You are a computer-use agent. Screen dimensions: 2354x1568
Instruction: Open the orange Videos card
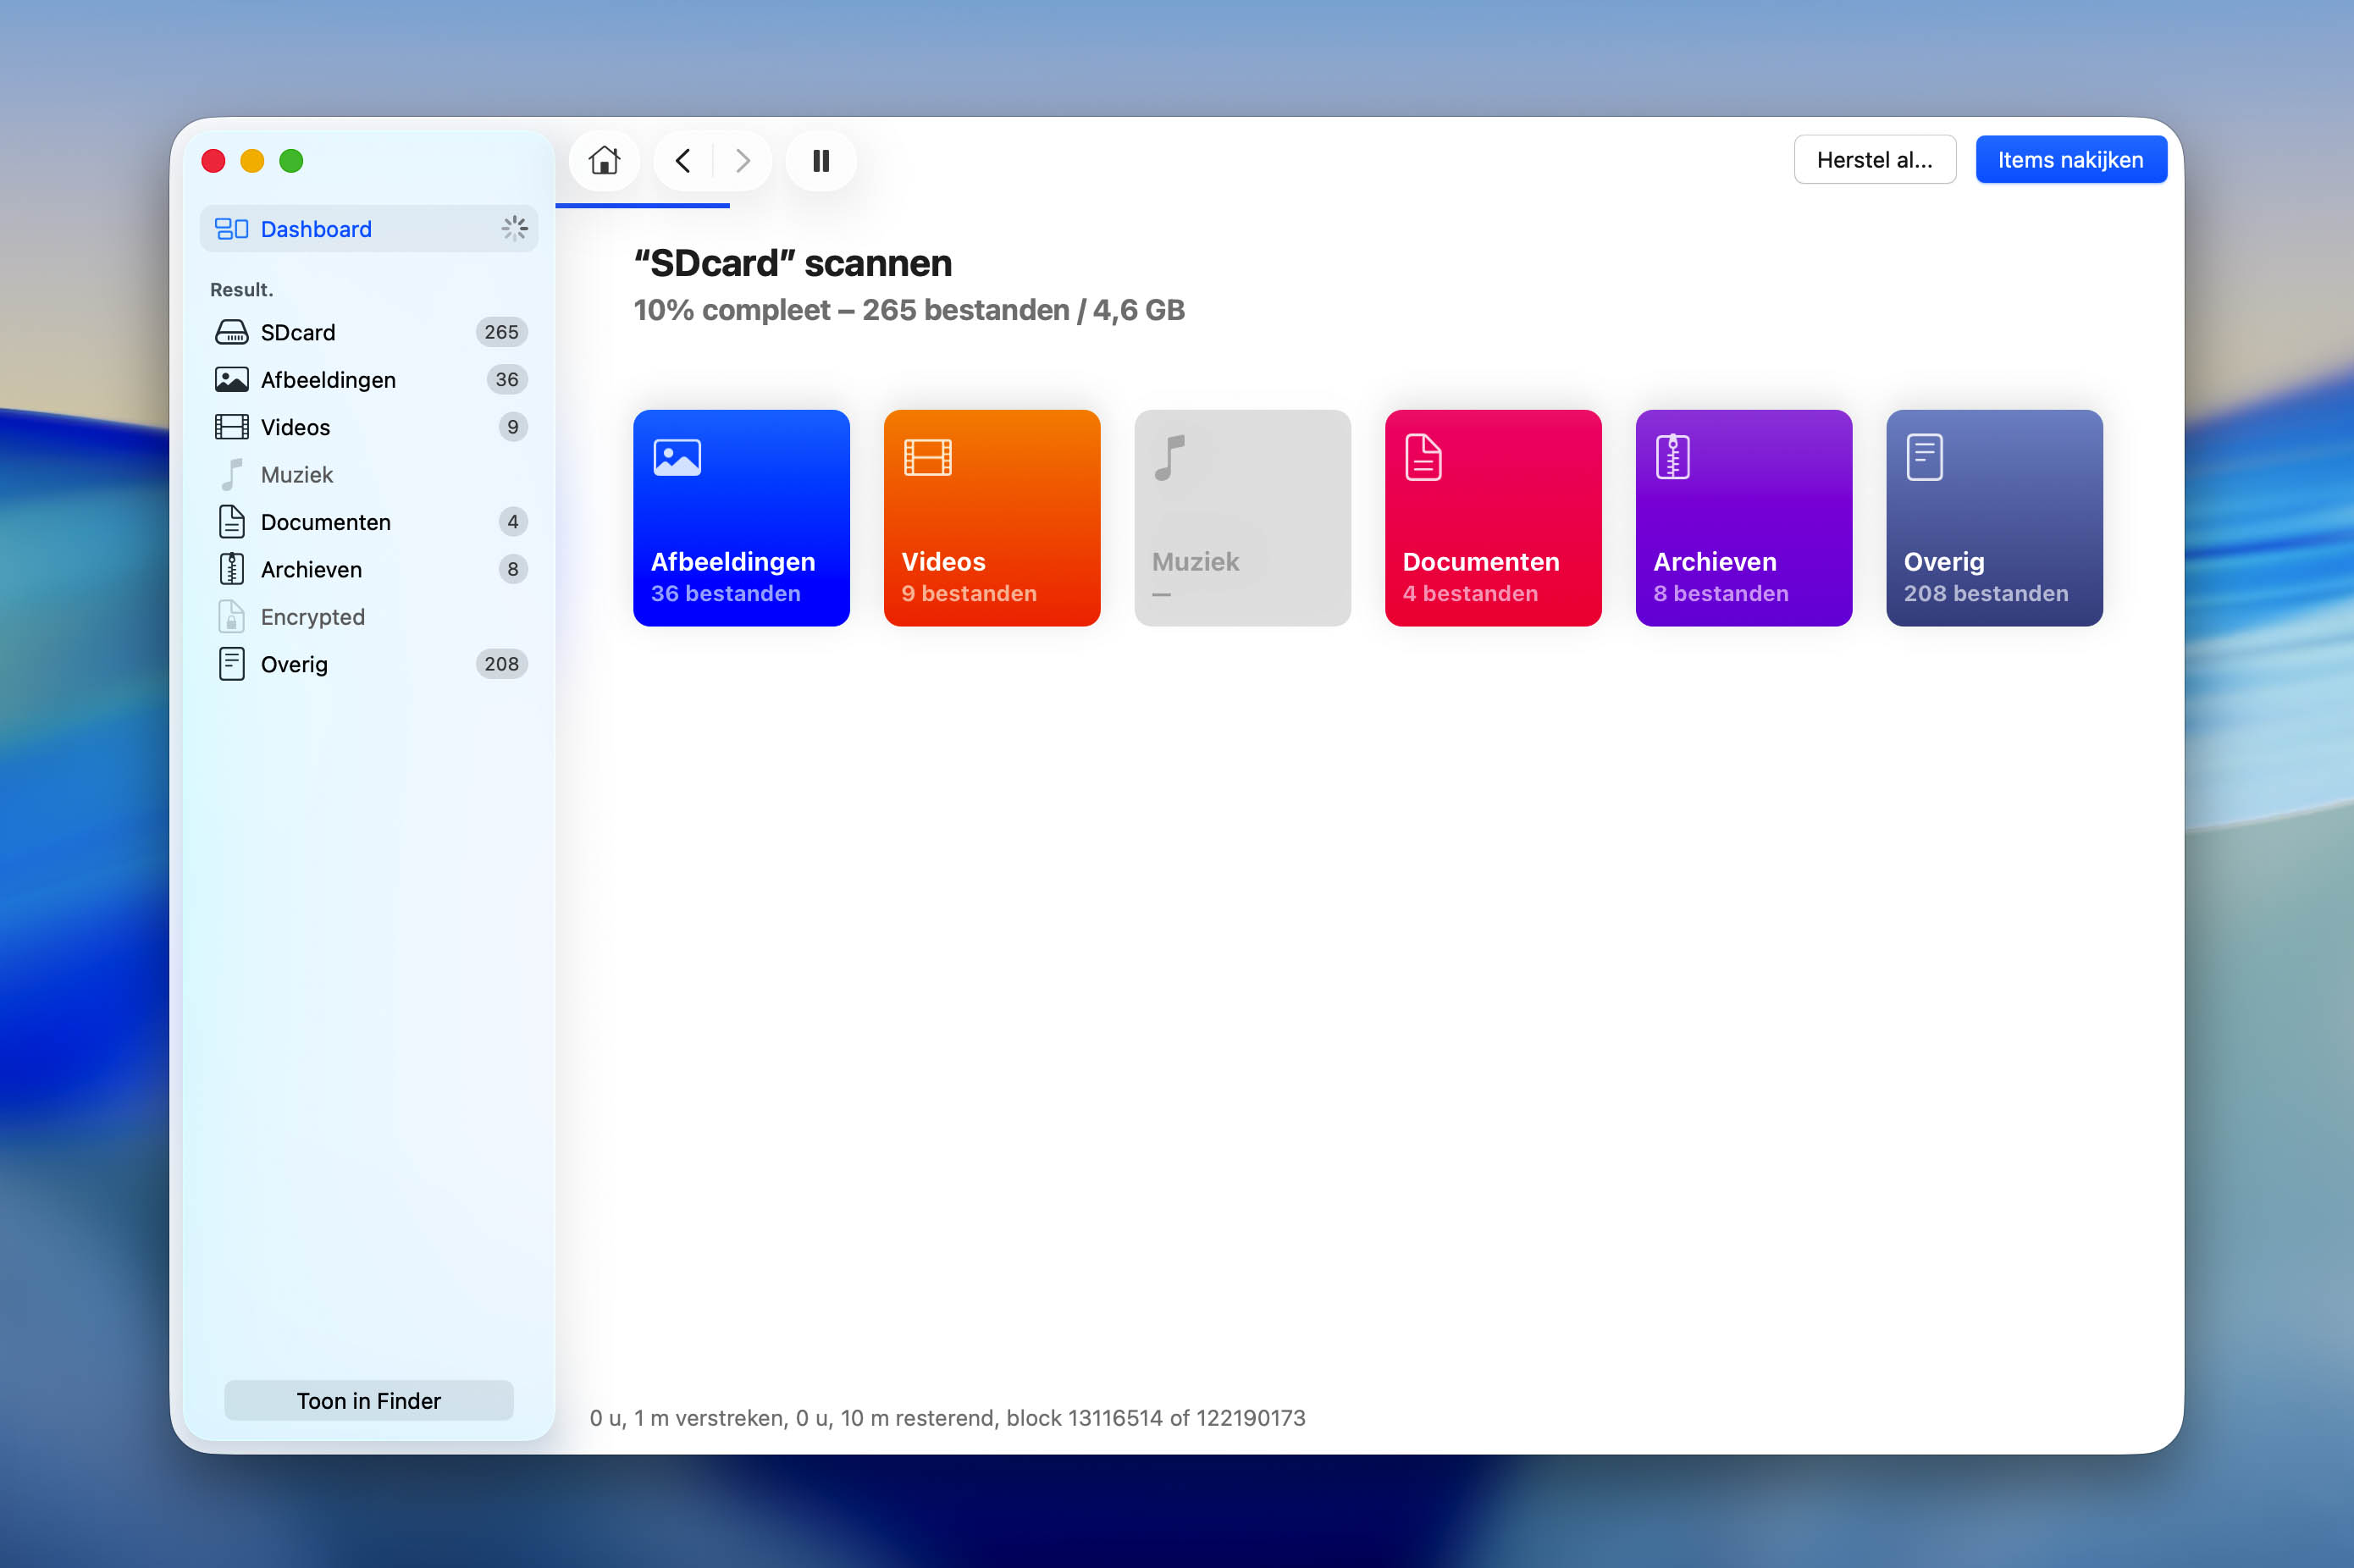992,518
